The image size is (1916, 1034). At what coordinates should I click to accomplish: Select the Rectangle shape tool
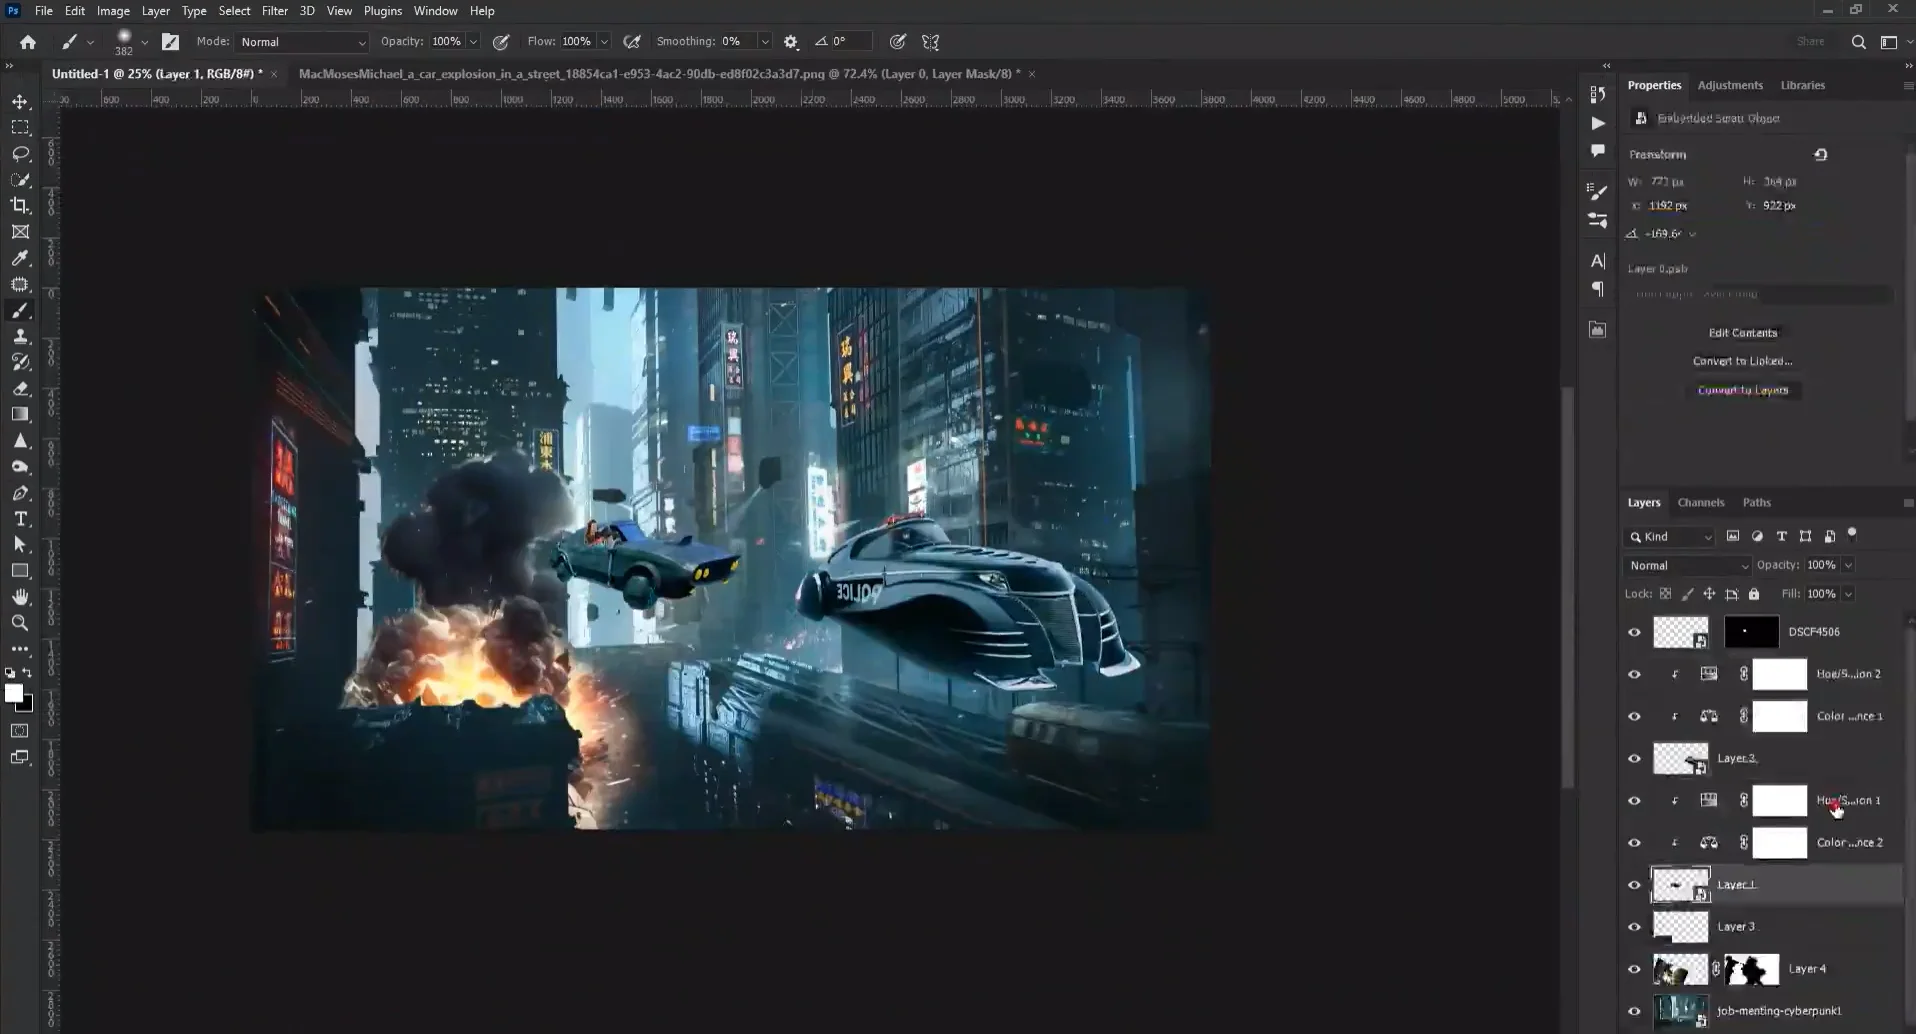click(x=20, y=571)
